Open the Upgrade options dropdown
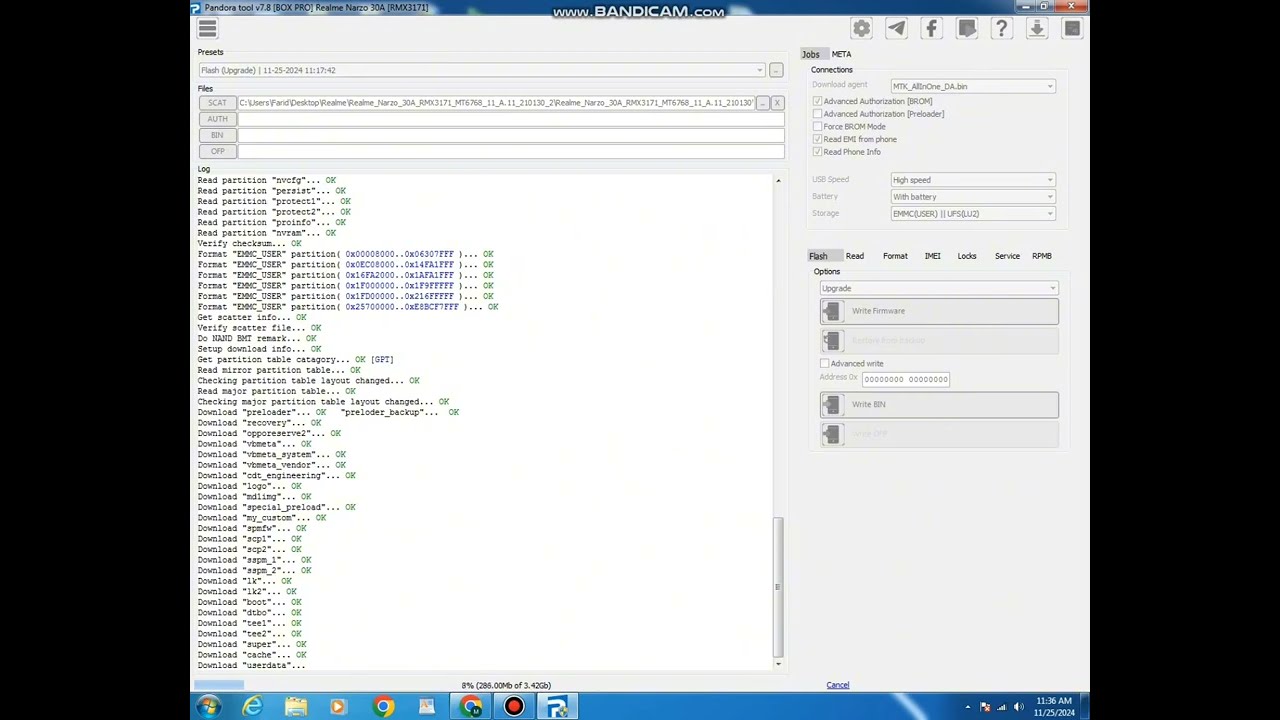Image resolution: width=1280 pixels, height=720 pixels. click(939, 288)
